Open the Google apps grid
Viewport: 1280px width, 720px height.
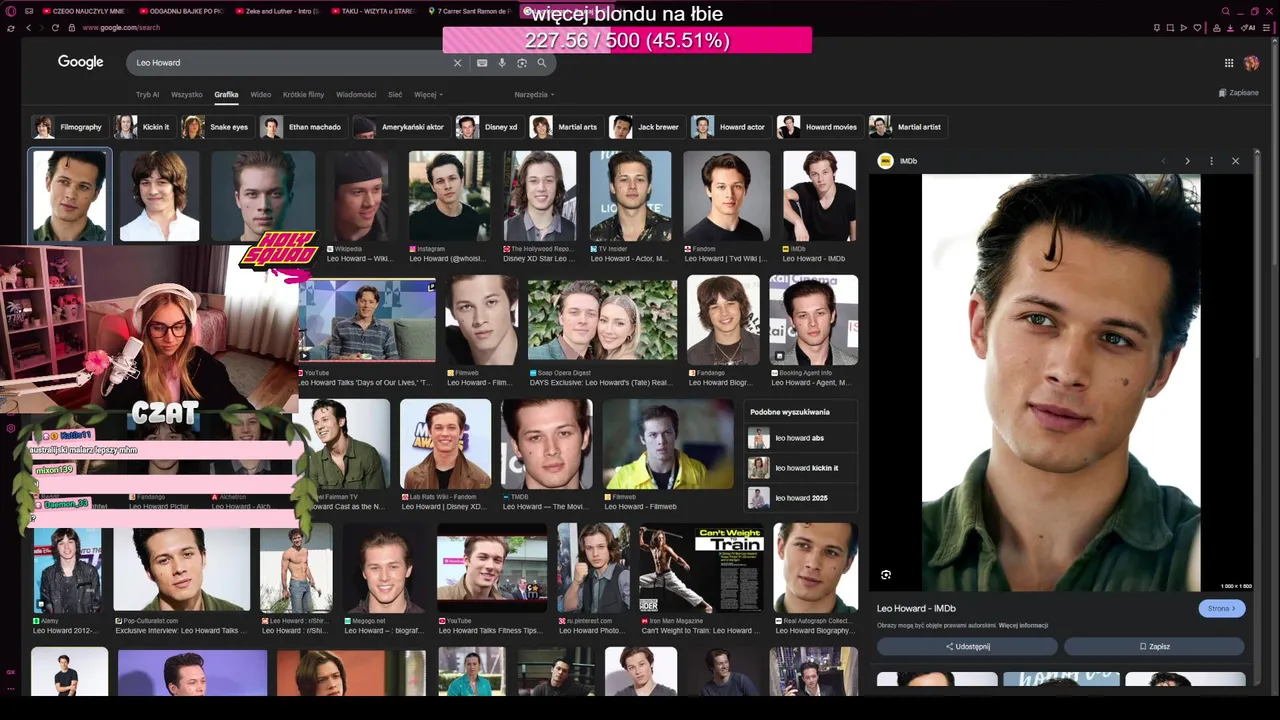(x=1229, y=63)
